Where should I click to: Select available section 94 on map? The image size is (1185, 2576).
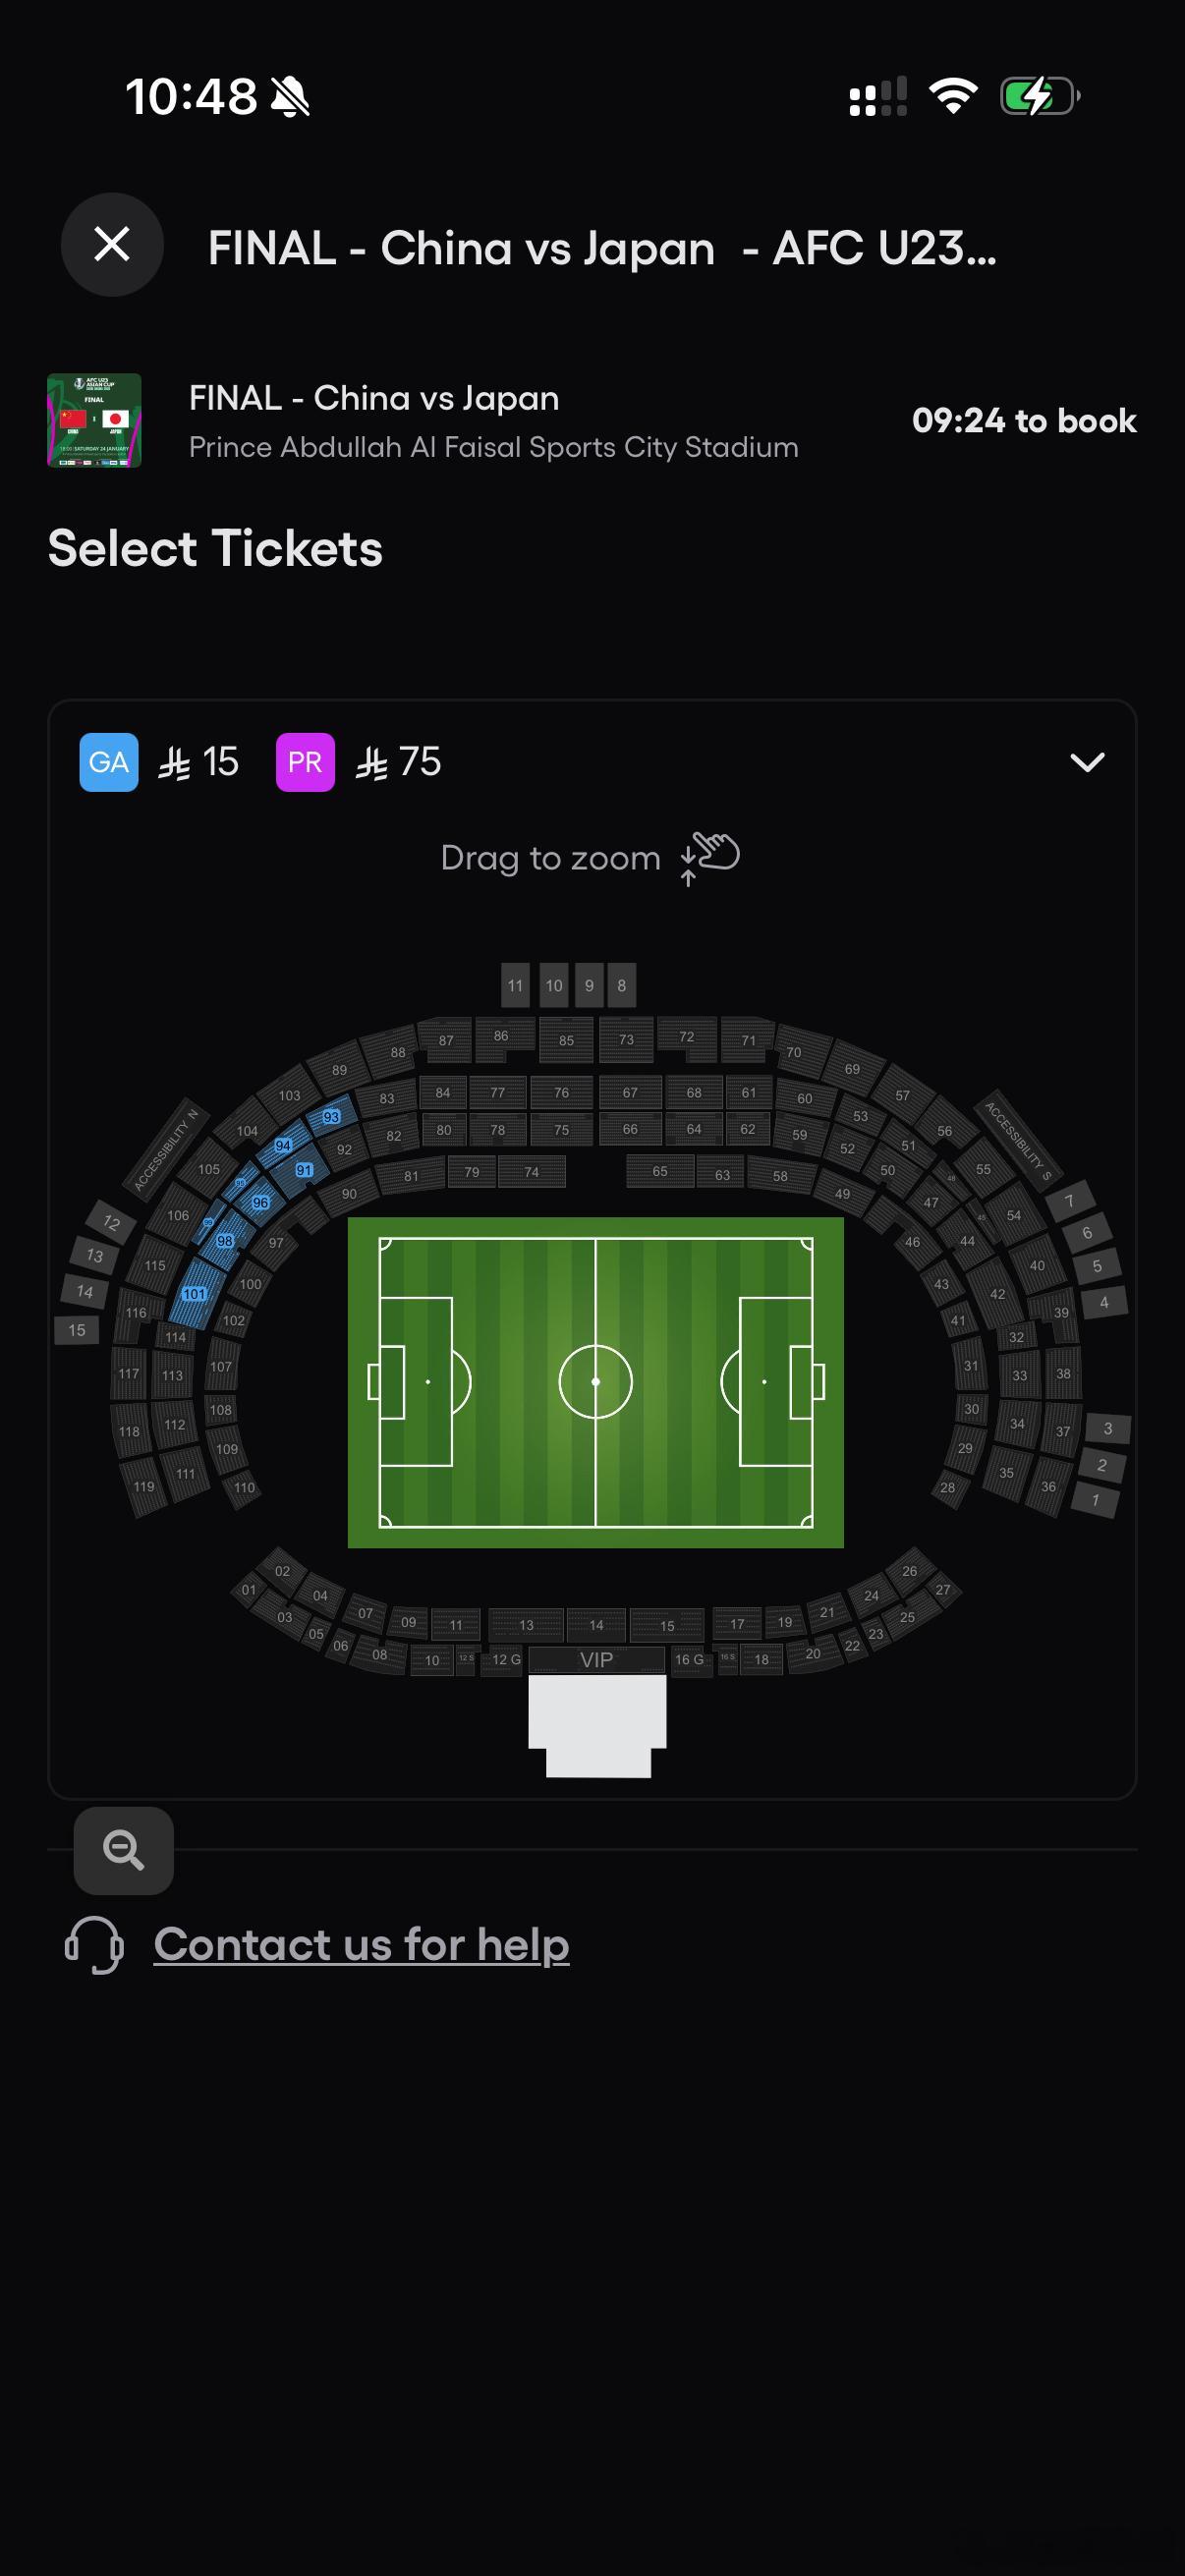[283, 1146]
